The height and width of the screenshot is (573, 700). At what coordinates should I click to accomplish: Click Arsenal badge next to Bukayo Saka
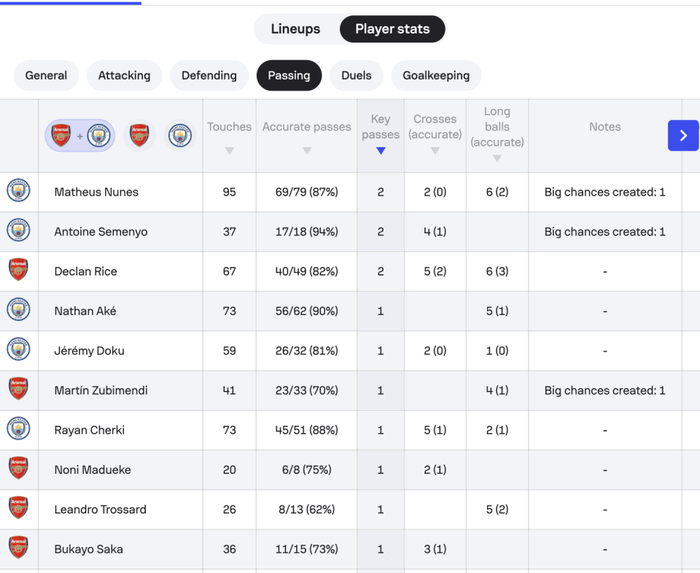tap(18, 548)
